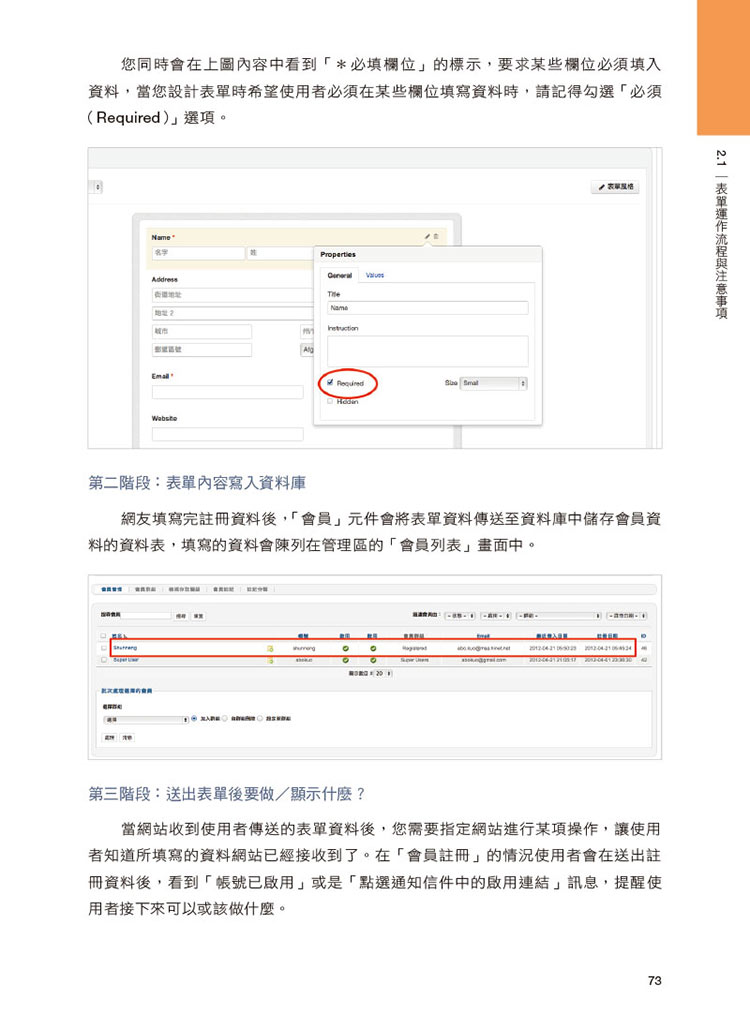Click the second batch clear button at bottom

[x=127, y=737]
